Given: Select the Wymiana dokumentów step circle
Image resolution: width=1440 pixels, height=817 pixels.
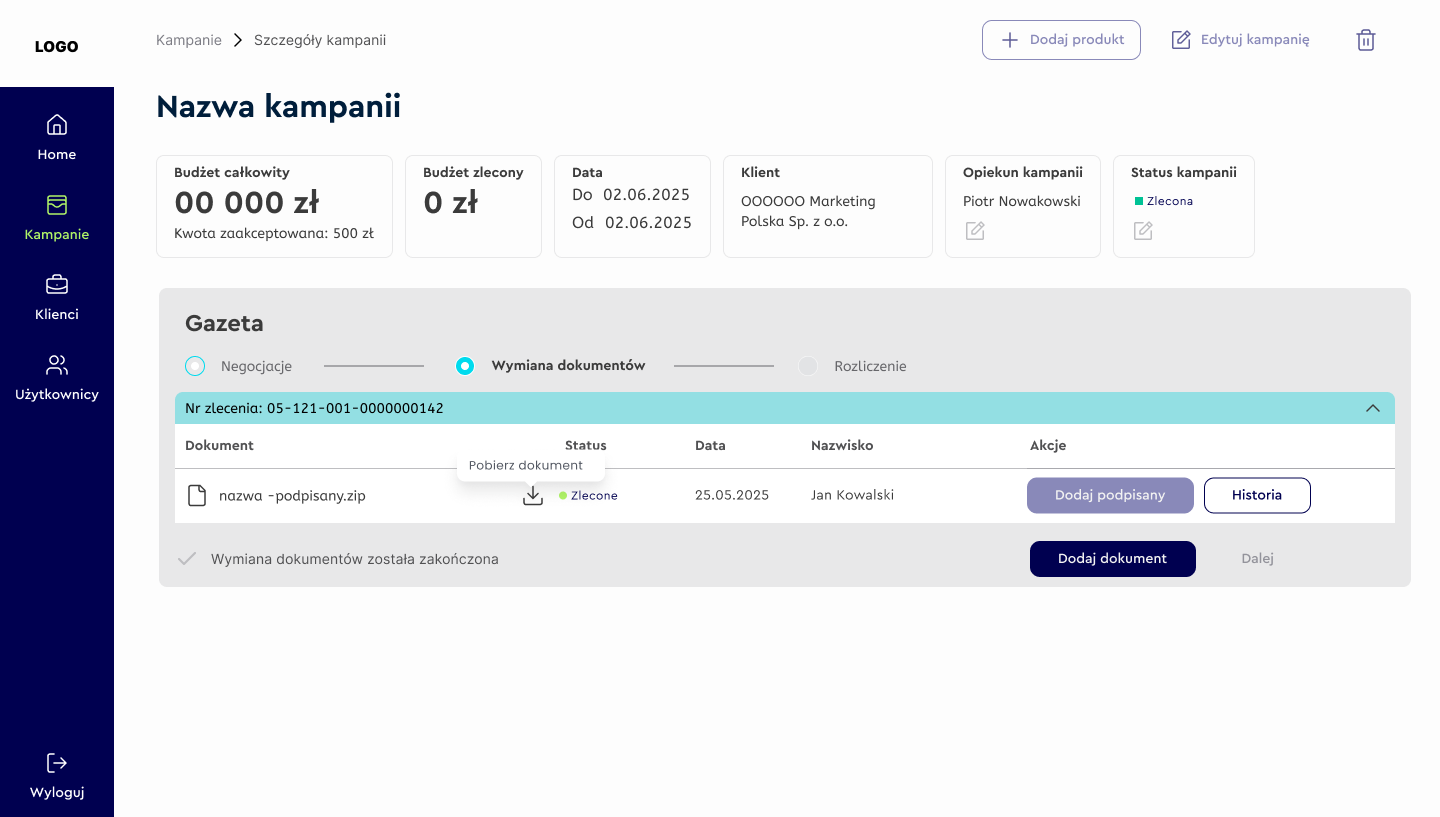Looking at the screenshot, I should pyautogui.click(x=465, y=366).
